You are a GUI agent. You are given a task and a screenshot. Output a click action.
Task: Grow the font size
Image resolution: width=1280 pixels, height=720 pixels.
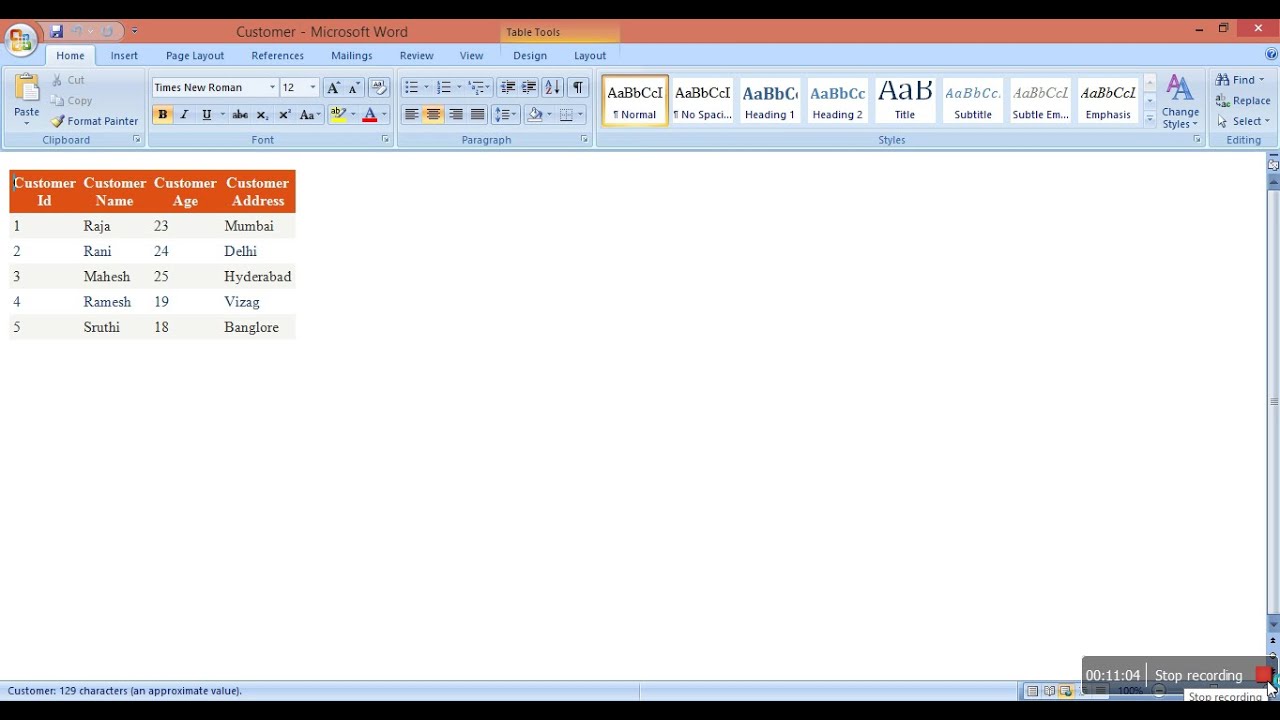pos(333,88)
